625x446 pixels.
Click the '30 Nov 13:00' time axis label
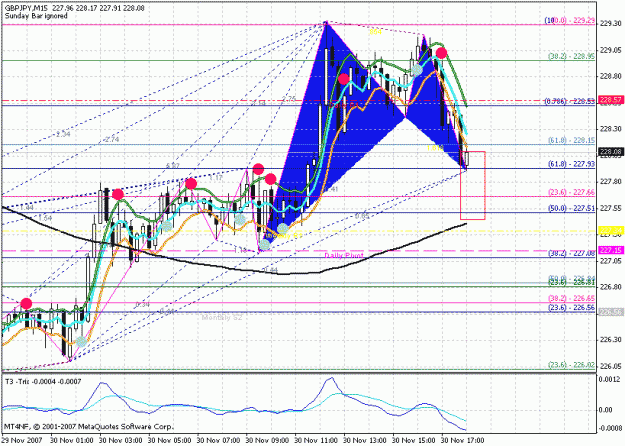(x=366, y=440)
